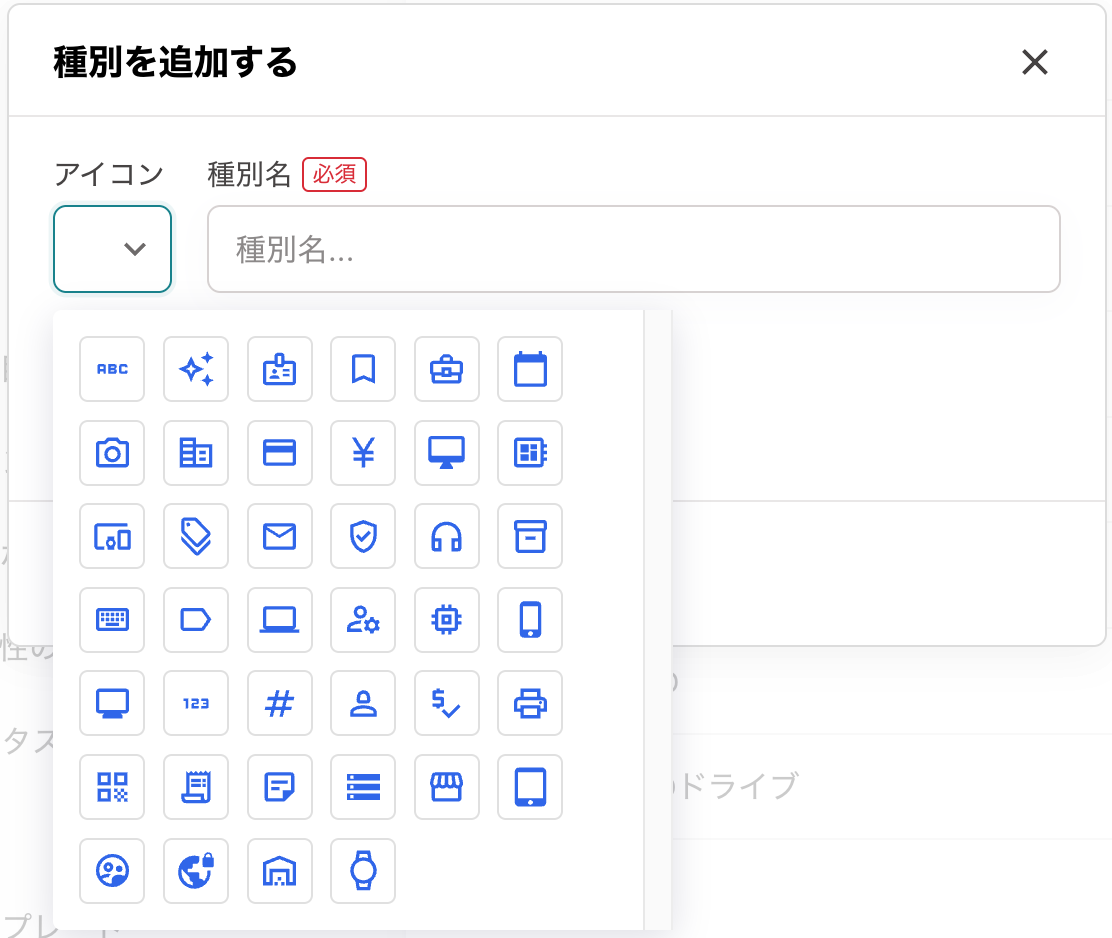Select the single person icon
Viewport: 1112px width, 938px height.
coord(363,703)
